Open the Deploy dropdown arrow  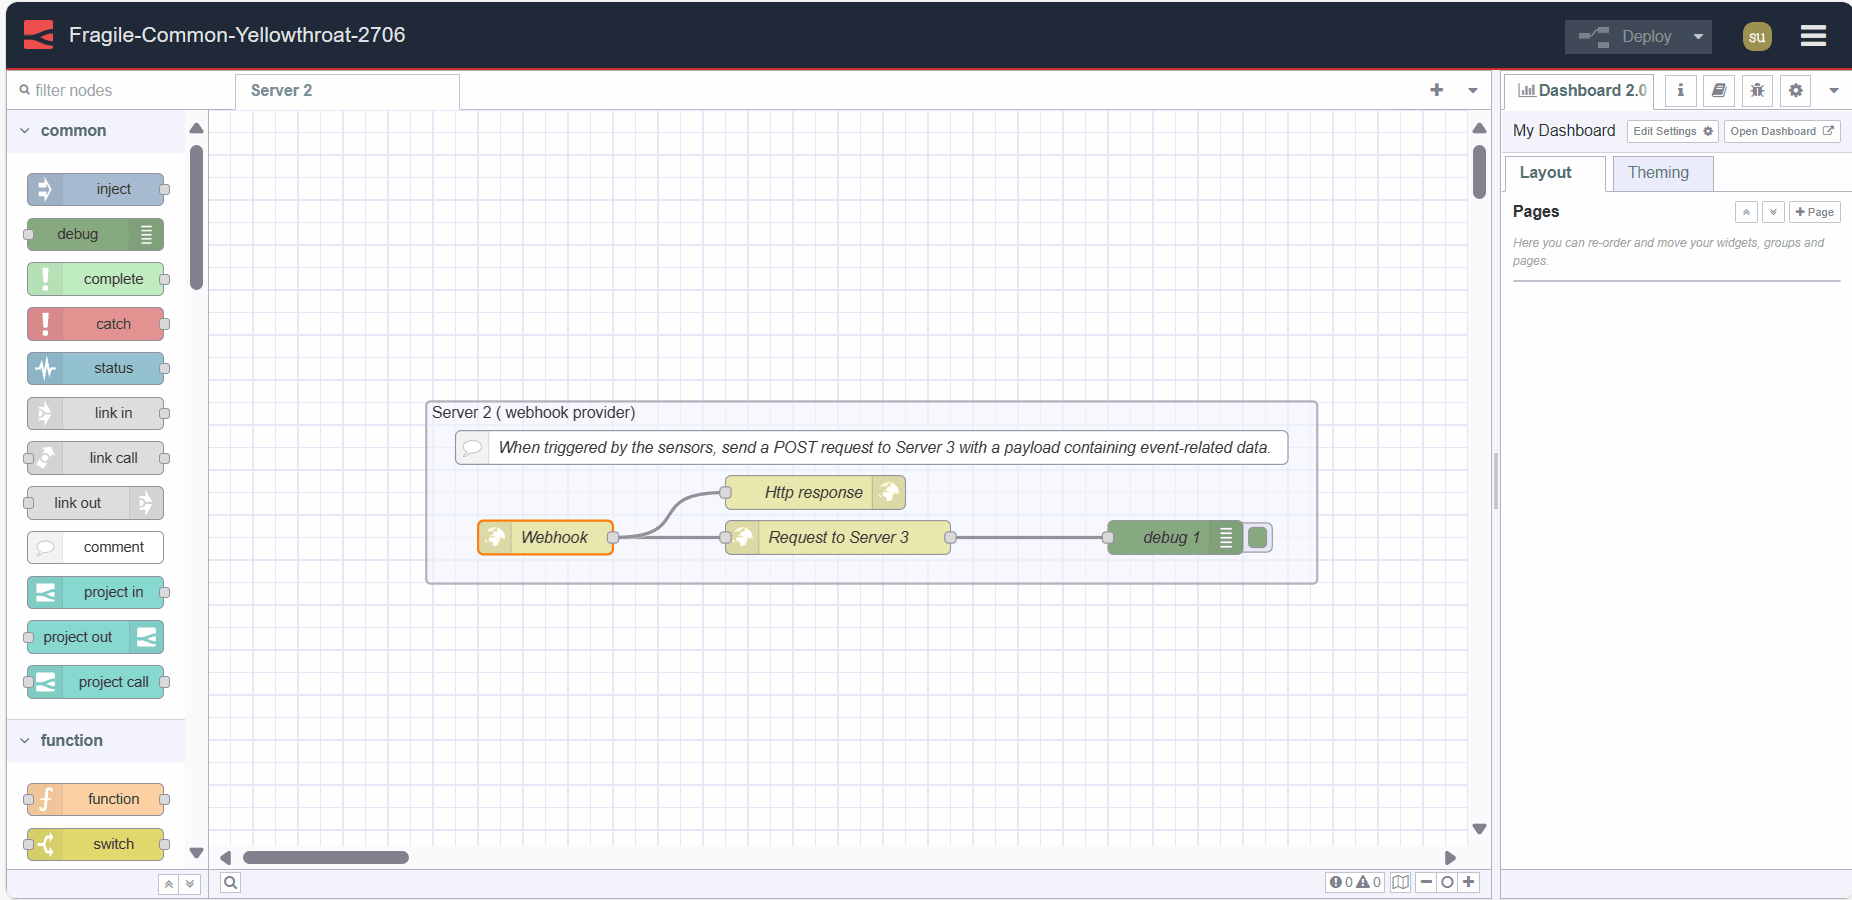coord(1699,36)
